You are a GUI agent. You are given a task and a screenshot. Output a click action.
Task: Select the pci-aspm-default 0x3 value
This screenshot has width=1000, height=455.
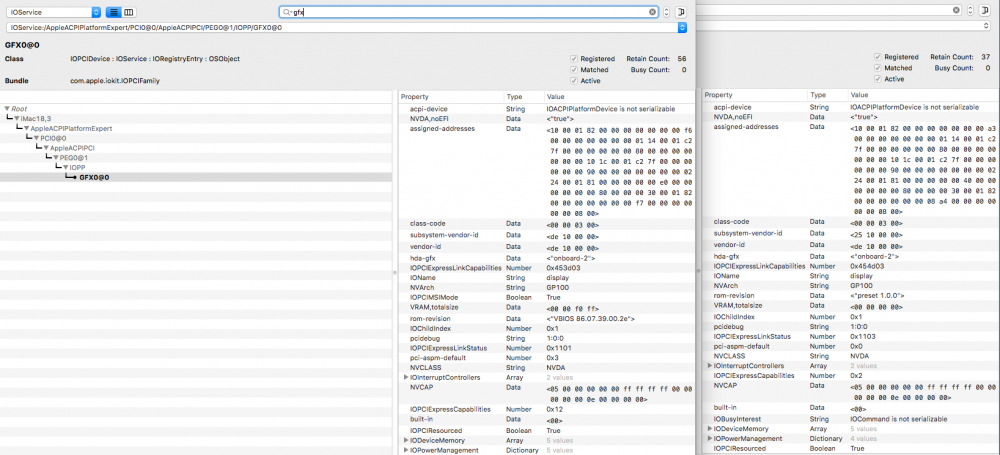552,358
